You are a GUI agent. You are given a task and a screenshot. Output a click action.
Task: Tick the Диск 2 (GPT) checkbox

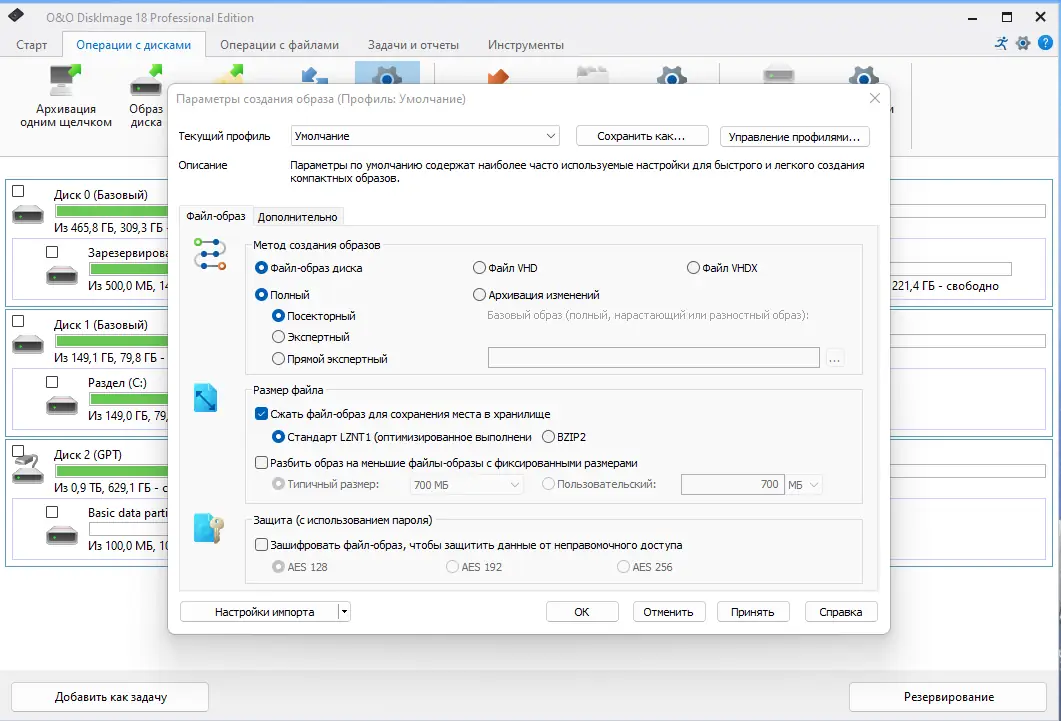coord(18,451)
